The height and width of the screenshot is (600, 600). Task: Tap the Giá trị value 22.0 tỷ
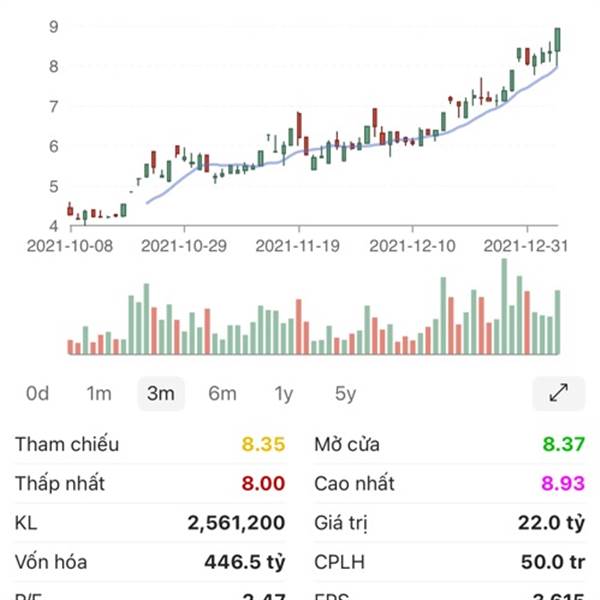click(551, 523)
